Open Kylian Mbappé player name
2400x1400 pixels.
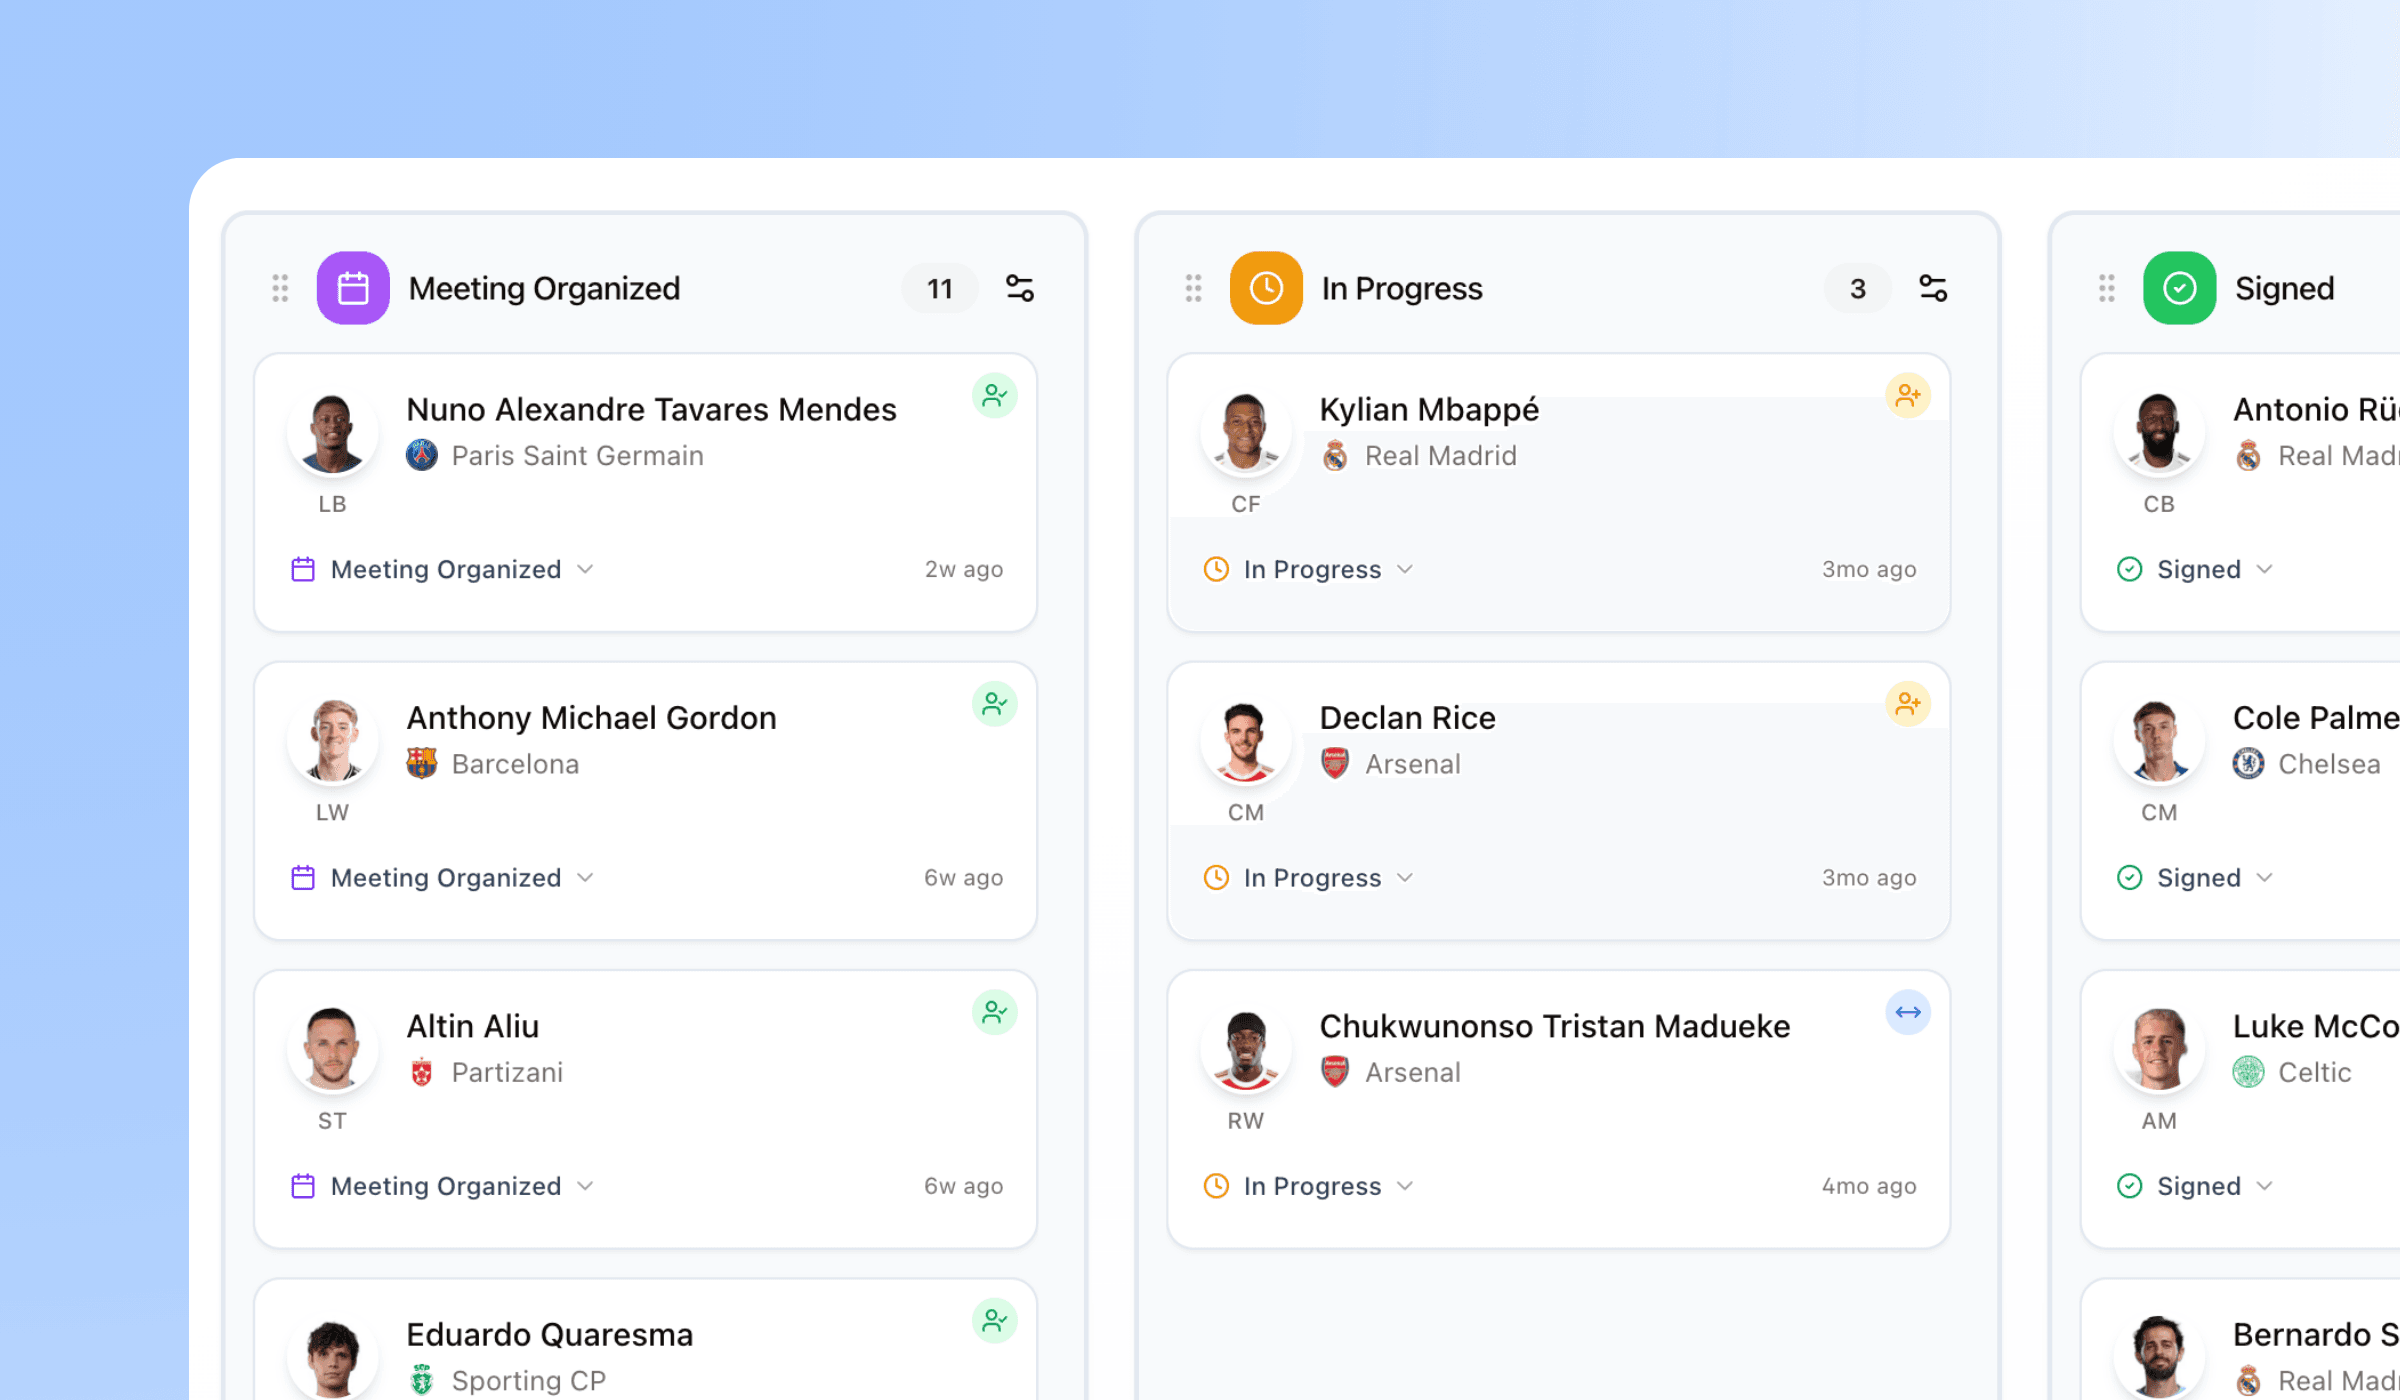(x=1429, y=409)
